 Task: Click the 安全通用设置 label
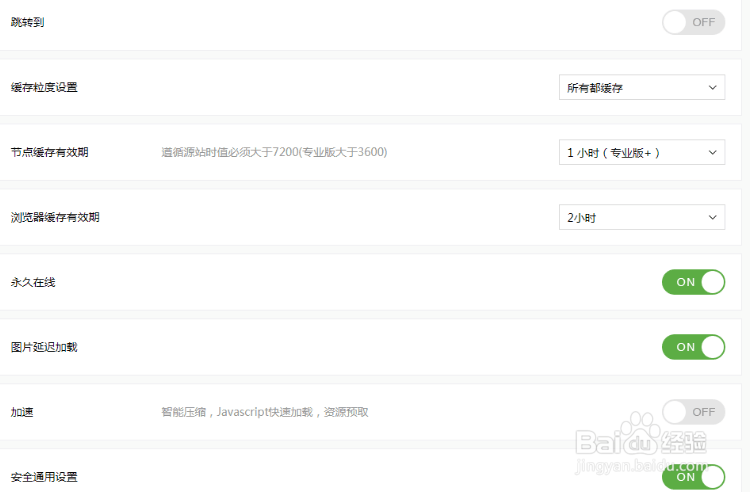coord(44,477)
